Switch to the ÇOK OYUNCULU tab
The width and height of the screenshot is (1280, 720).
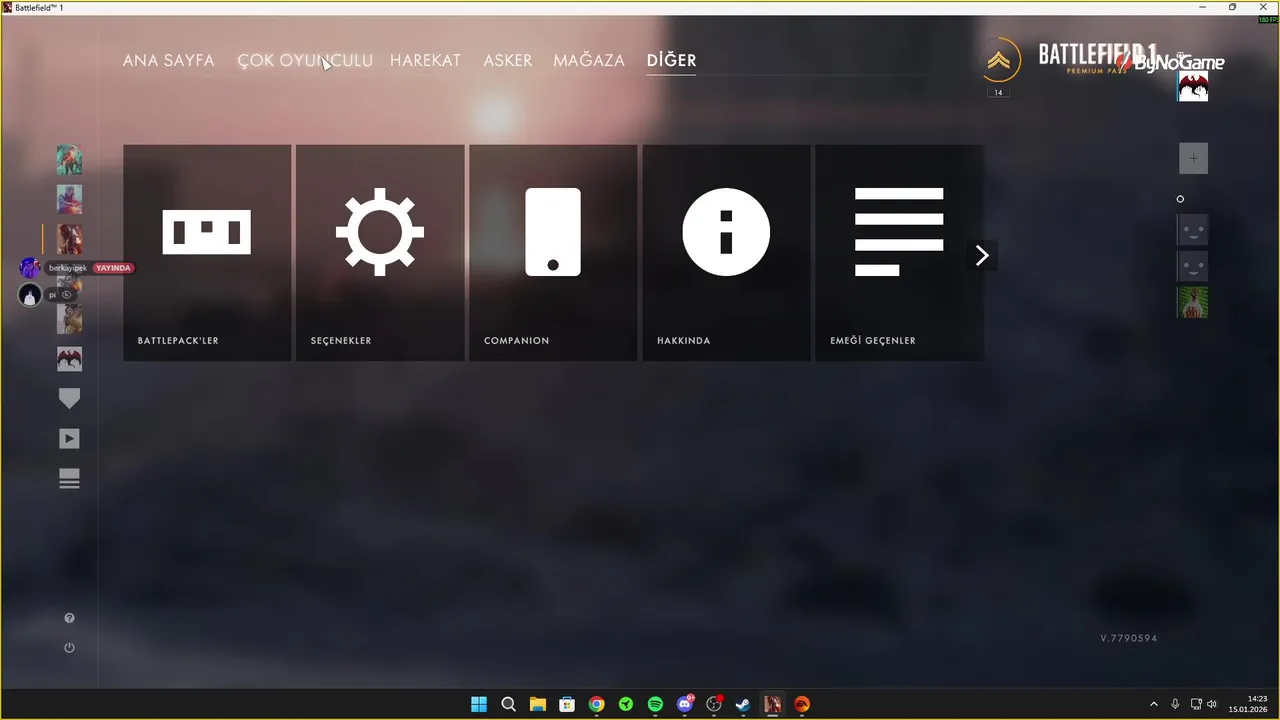tap(305, 60)
